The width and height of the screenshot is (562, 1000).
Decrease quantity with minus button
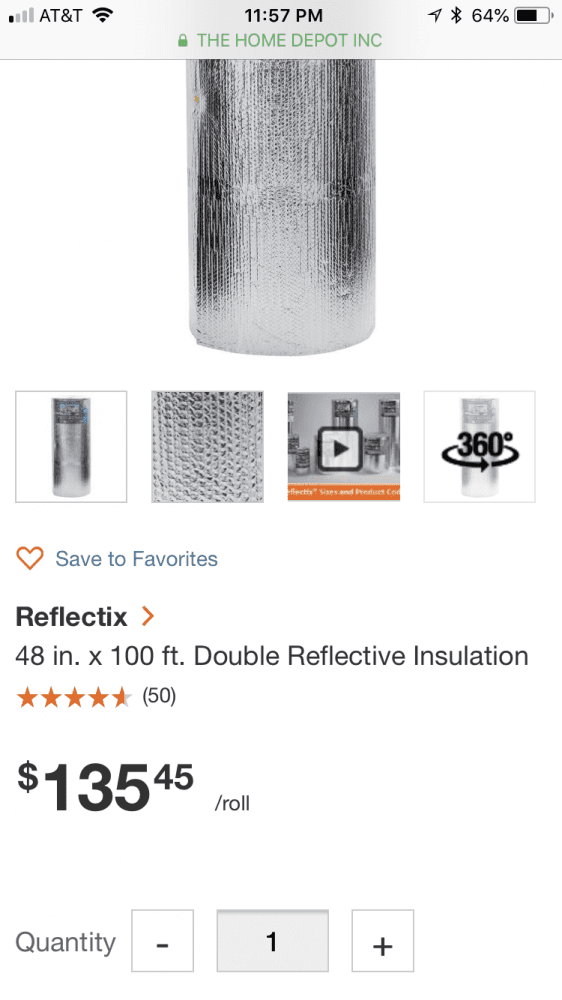pos(163,941)
